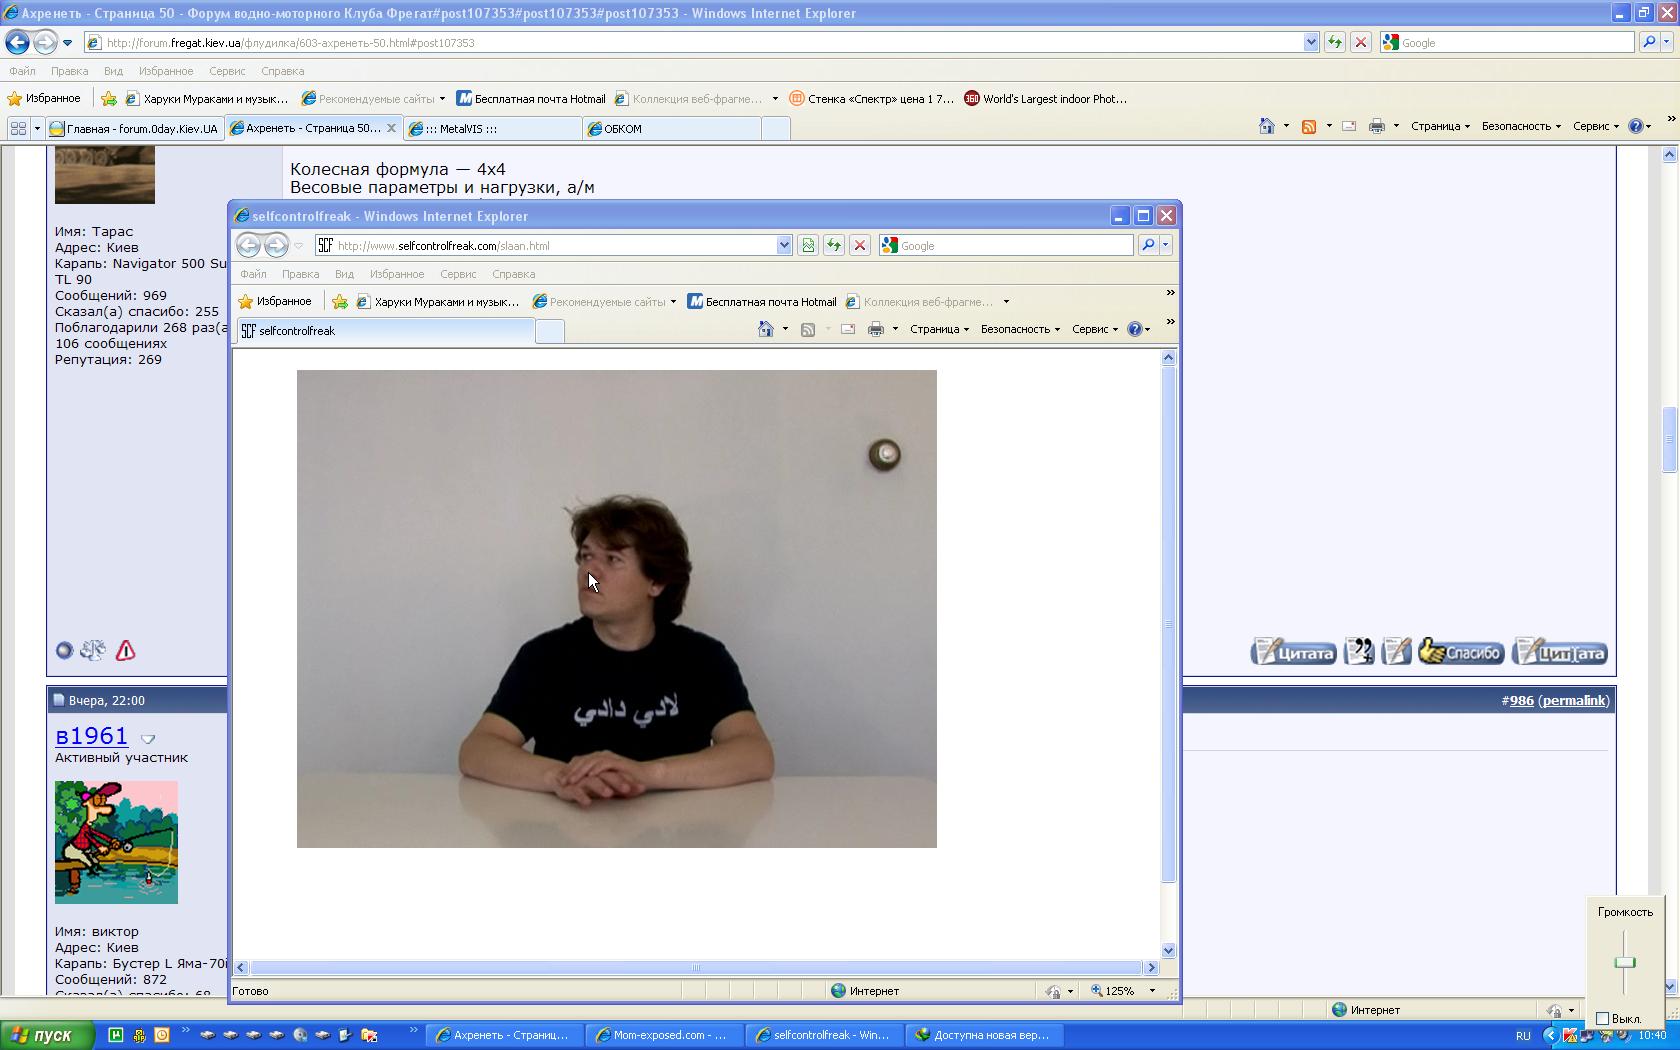Viewport: 1680px width, 1050px height.
Task: Open the 'Безопасность' dropdown in popup toolbar
Action: pos(1019,329)
